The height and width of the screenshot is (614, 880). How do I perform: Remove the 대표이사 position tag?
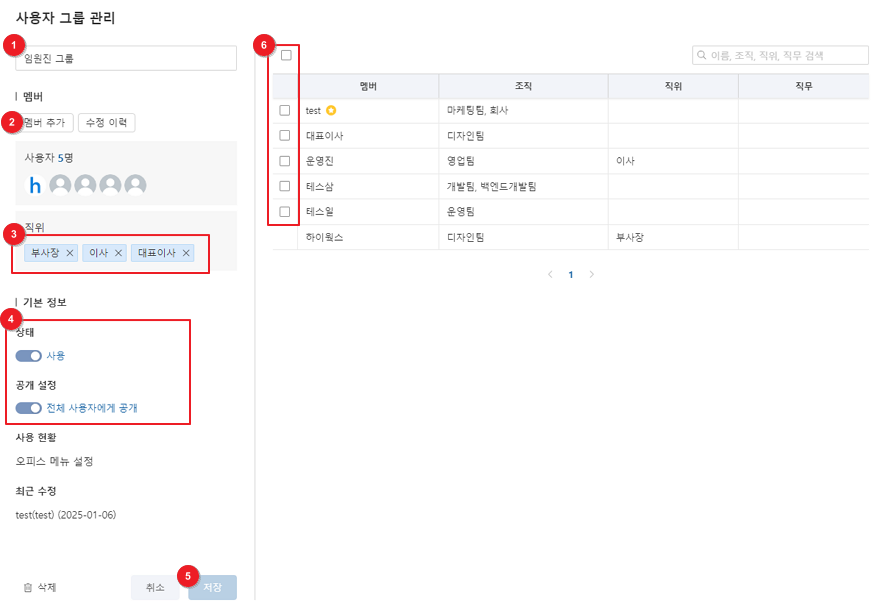click(186, 253)
